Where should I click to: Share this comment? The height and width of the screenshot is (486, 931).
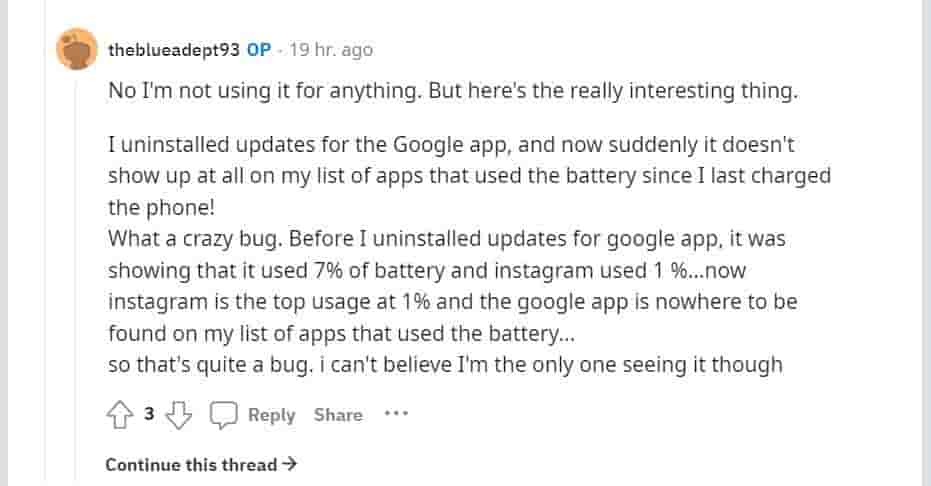click(338, 415)
